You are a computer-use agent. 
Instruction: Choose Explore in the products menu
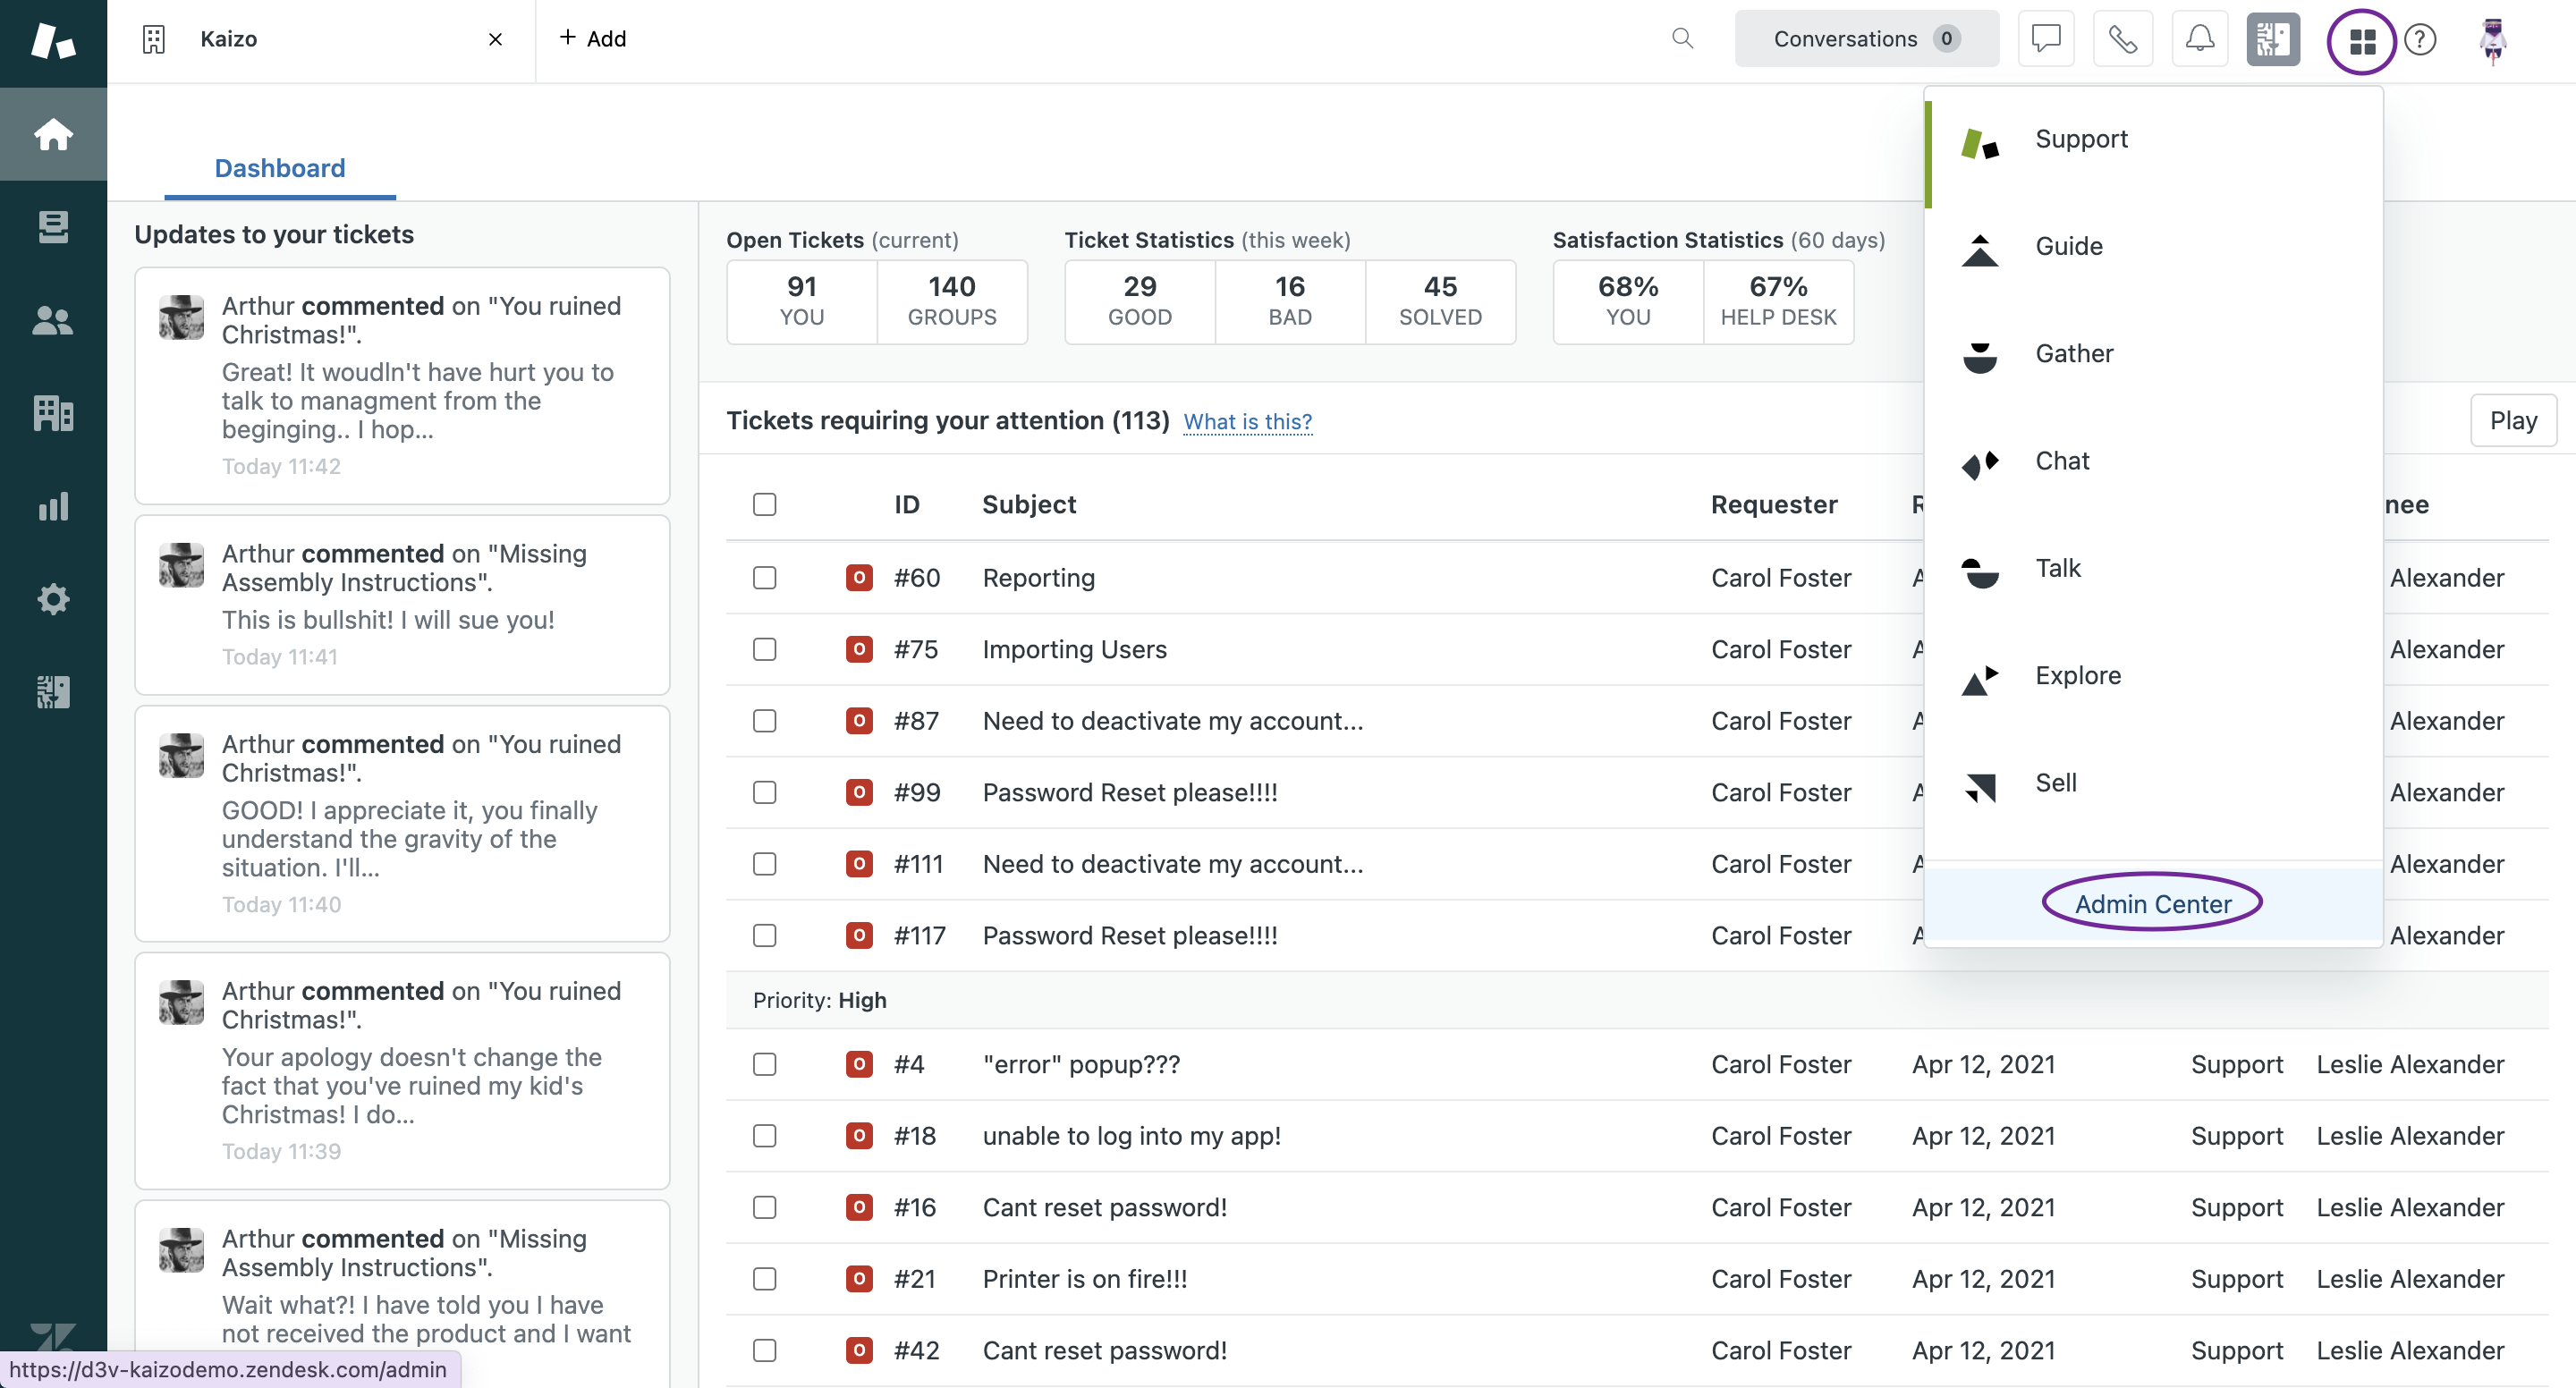point(2152,675)
